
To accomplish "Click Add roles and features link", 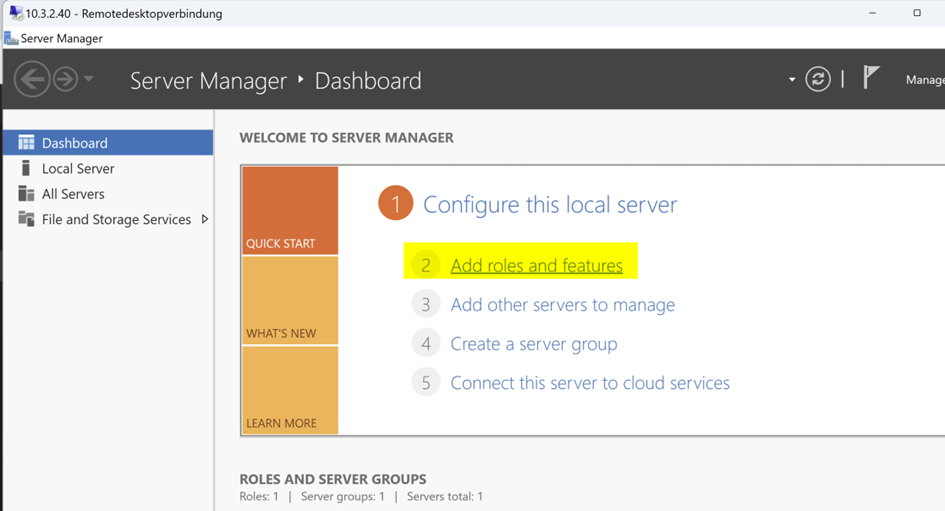I will coord(536,265).
